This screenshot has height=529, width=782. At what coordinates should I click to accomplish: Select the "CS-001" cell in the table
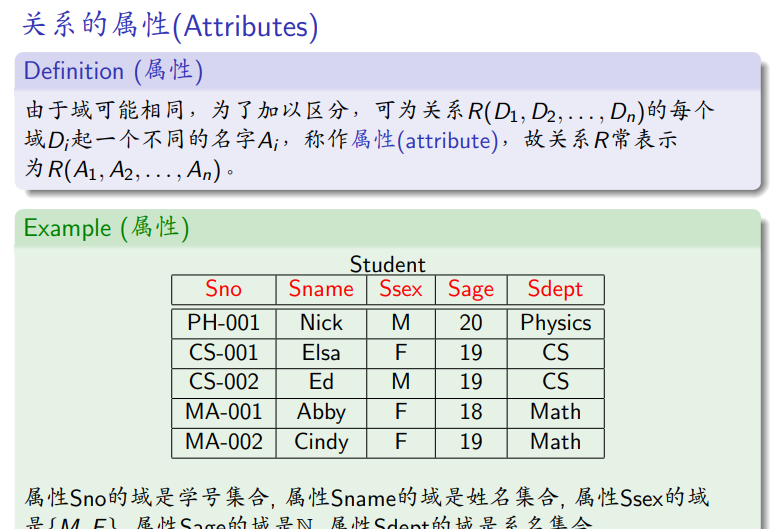click(223, 353)
